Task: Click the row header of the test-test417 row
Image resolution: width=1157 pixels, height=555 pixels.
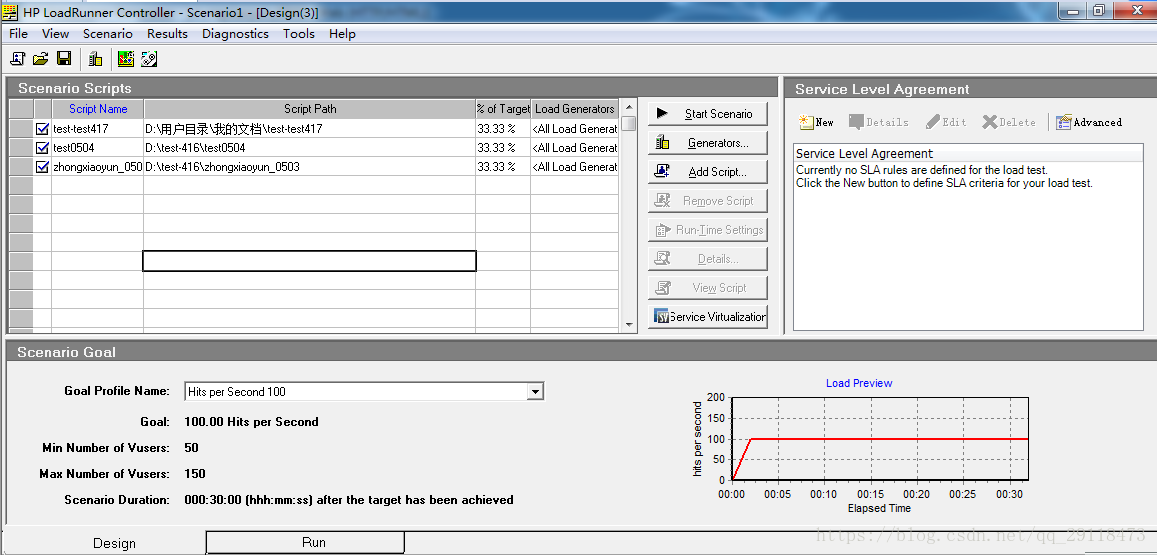Action: tap(21, 128)
